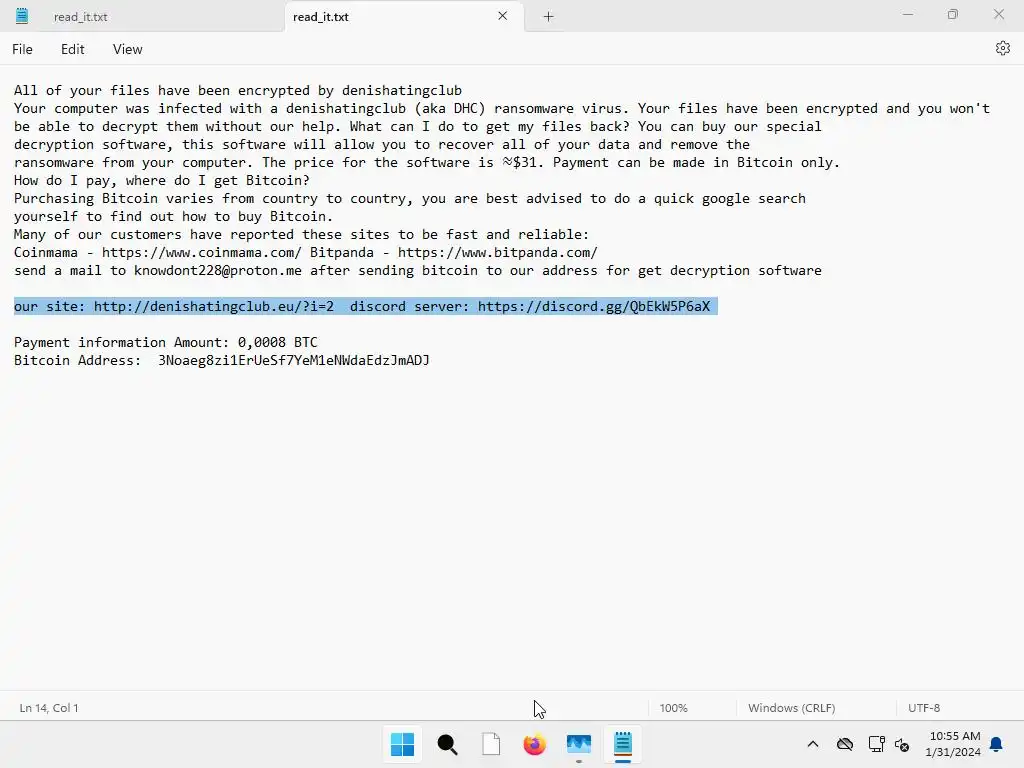Close the Notepad window

(999, 14)
